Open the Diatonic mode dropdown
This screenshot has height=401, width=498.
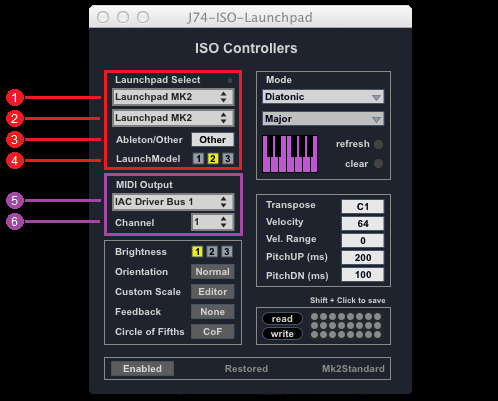coord(323,97)
